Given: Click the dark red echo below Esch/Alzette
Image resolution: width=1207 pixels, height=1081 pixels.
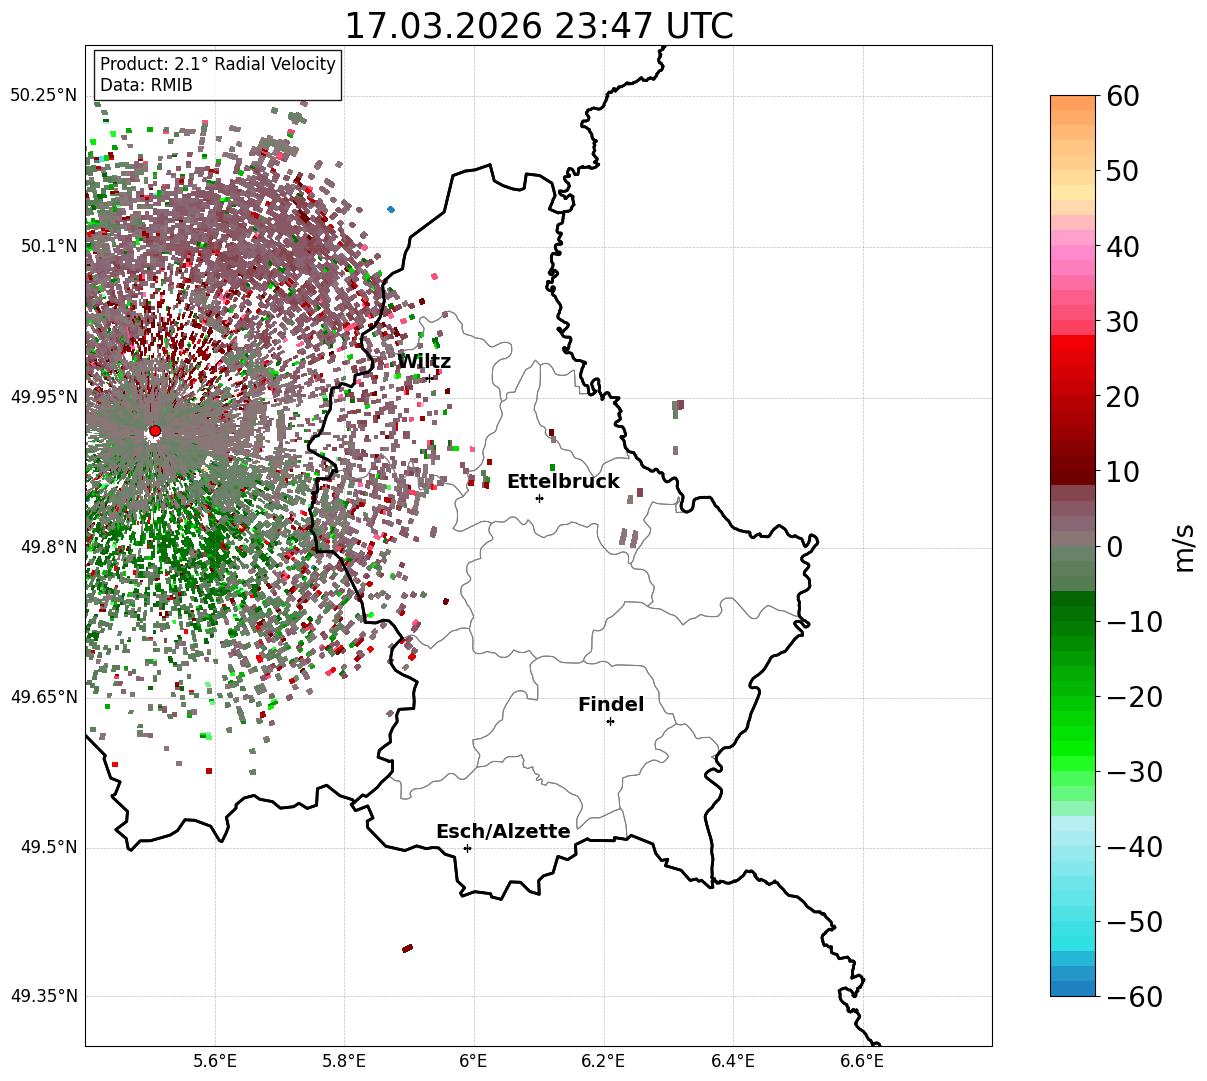Looking at the screenshot, I should (407, 948).
